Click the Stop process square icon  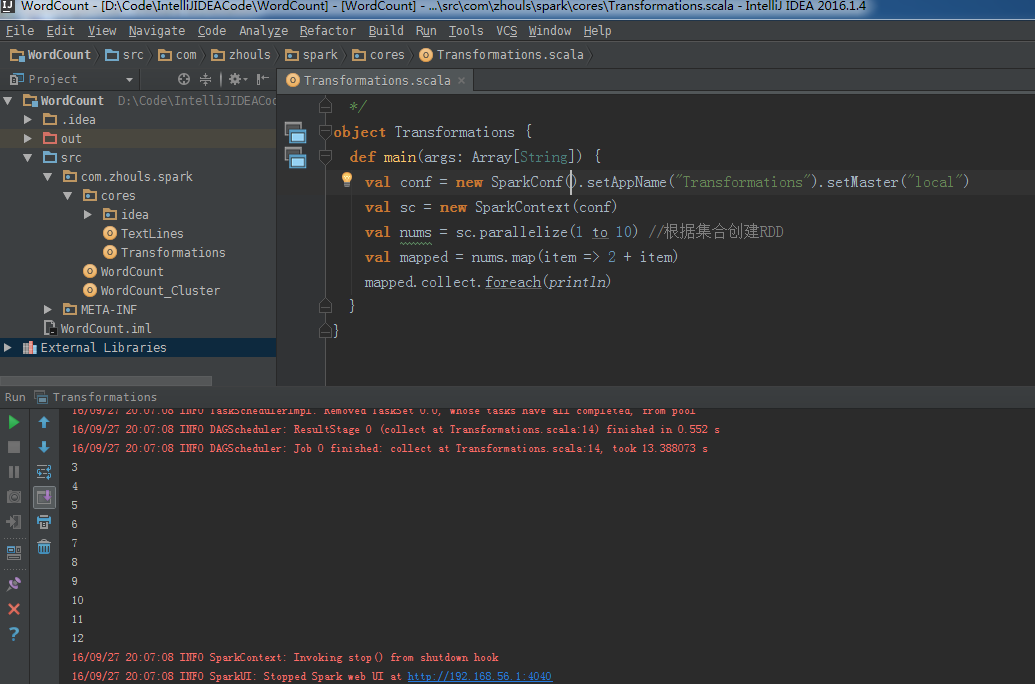13,447
